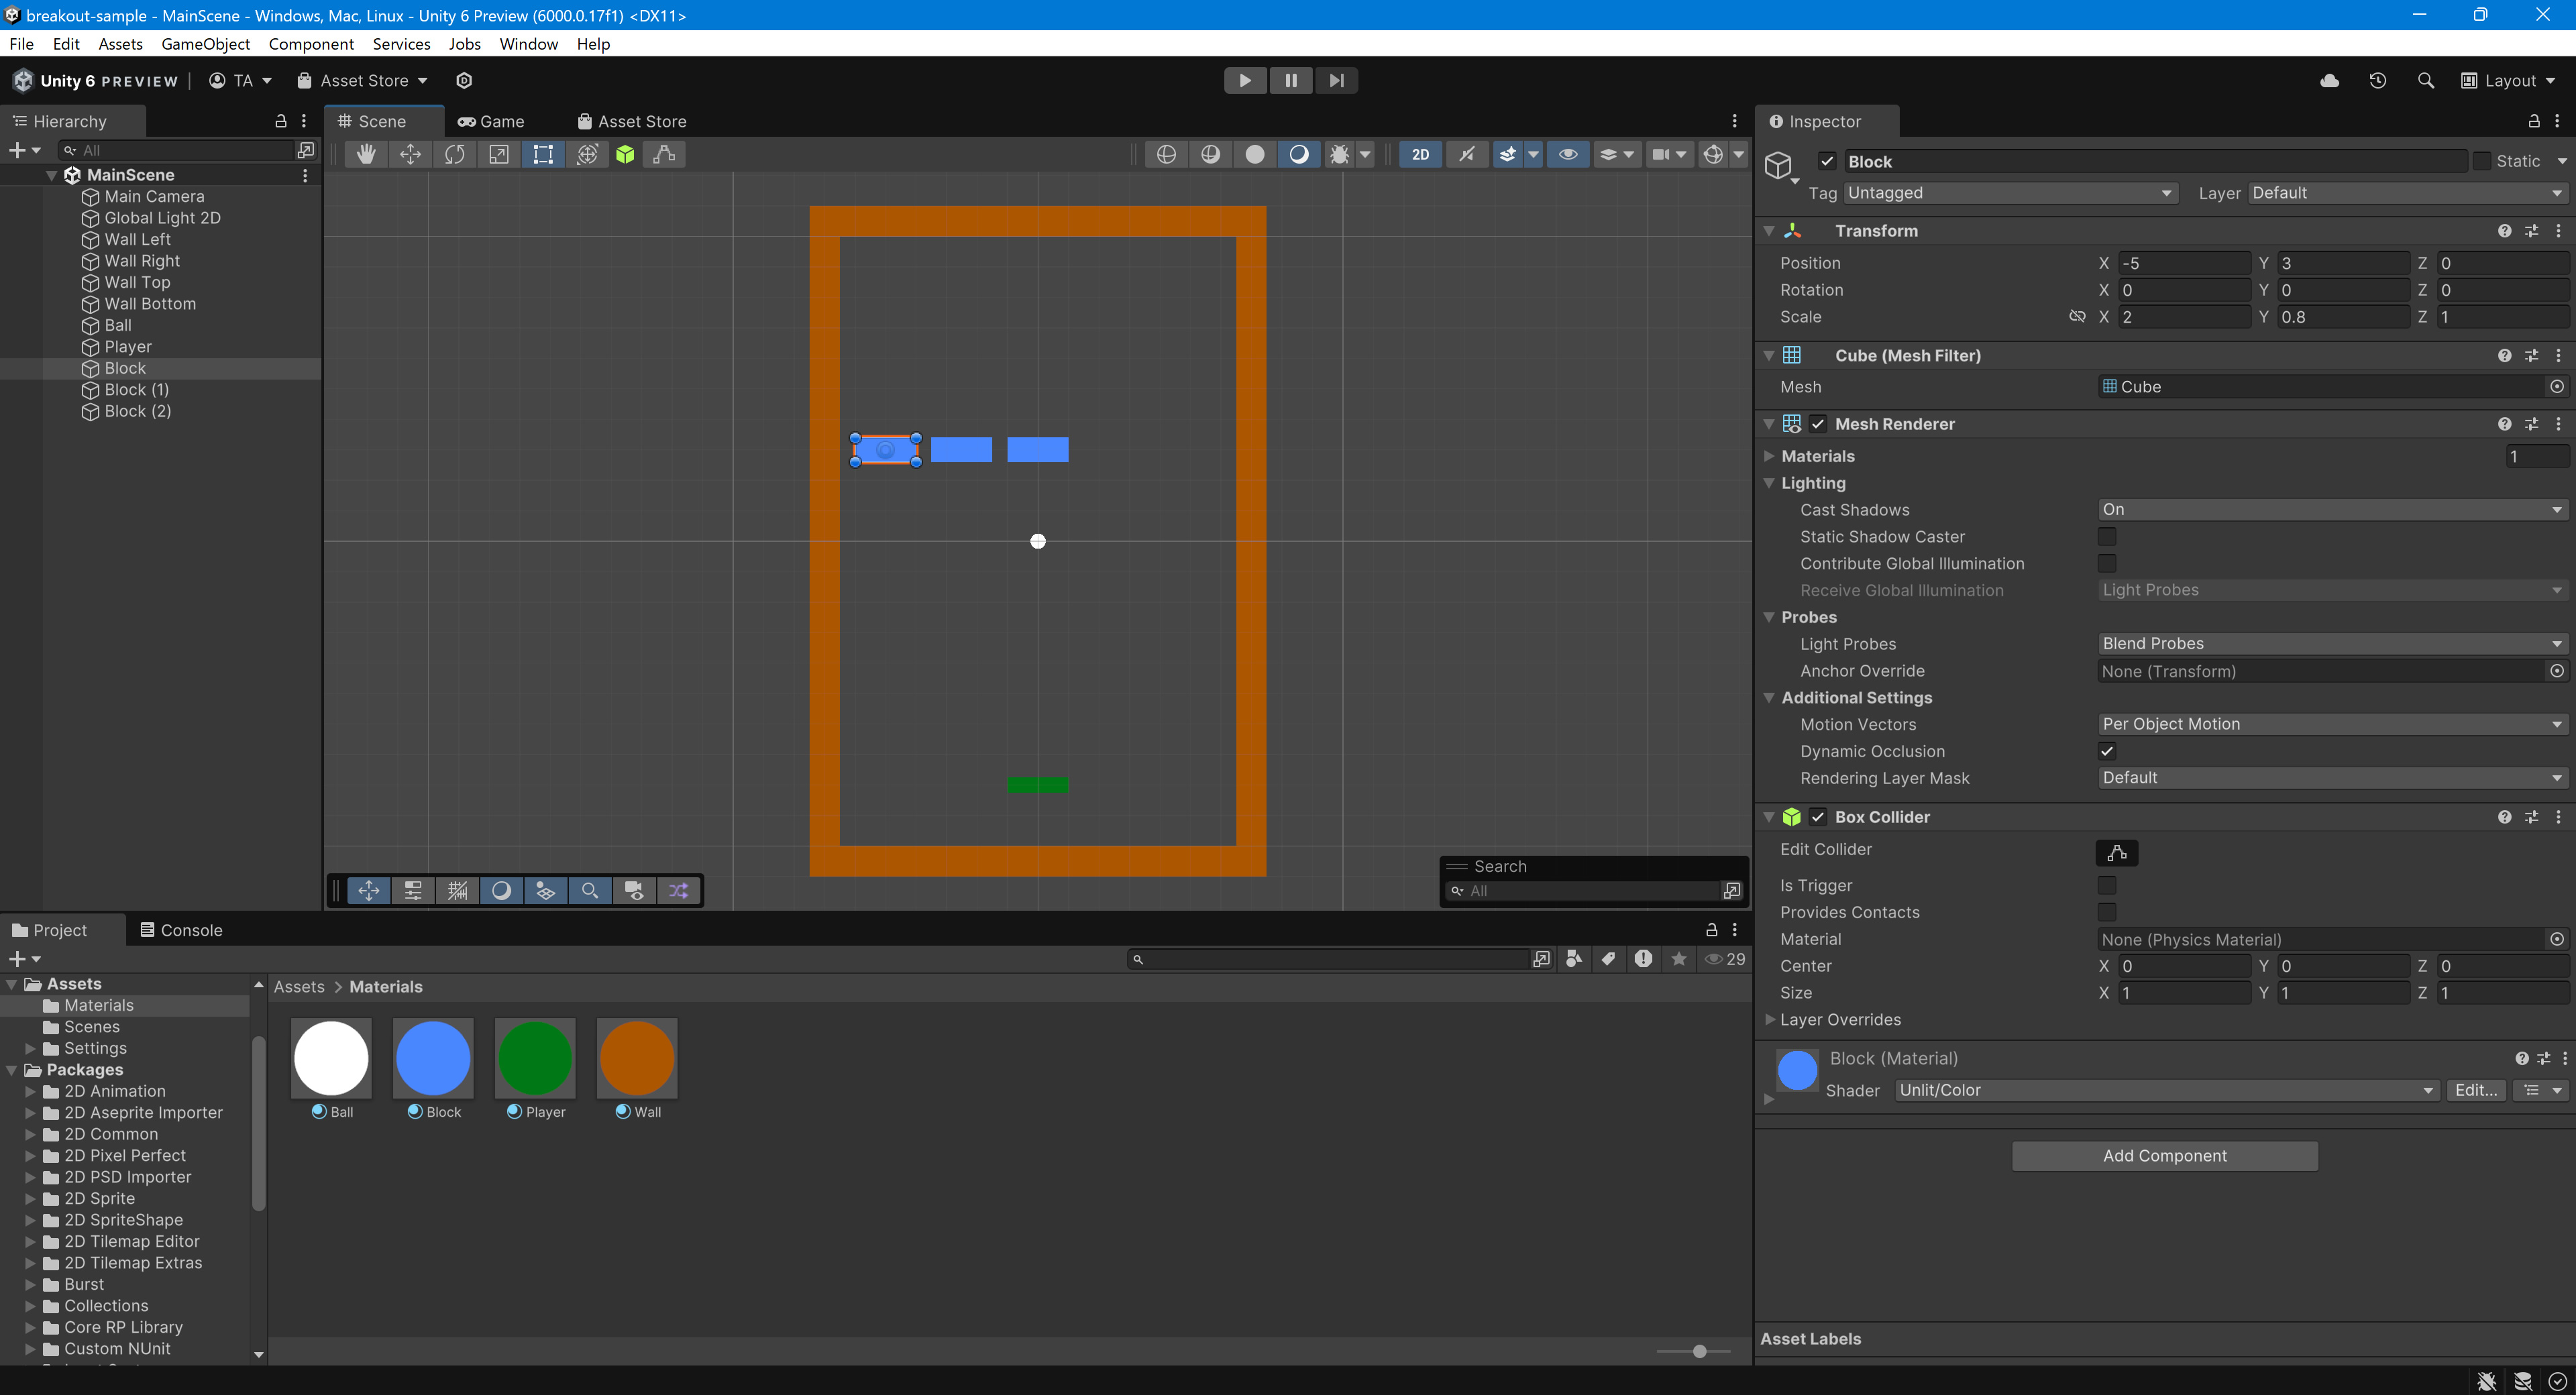Open the GameObject menu
The height and width of the screenshot is (1395, 2576).
pyautogui.click(x=205, y=44)
